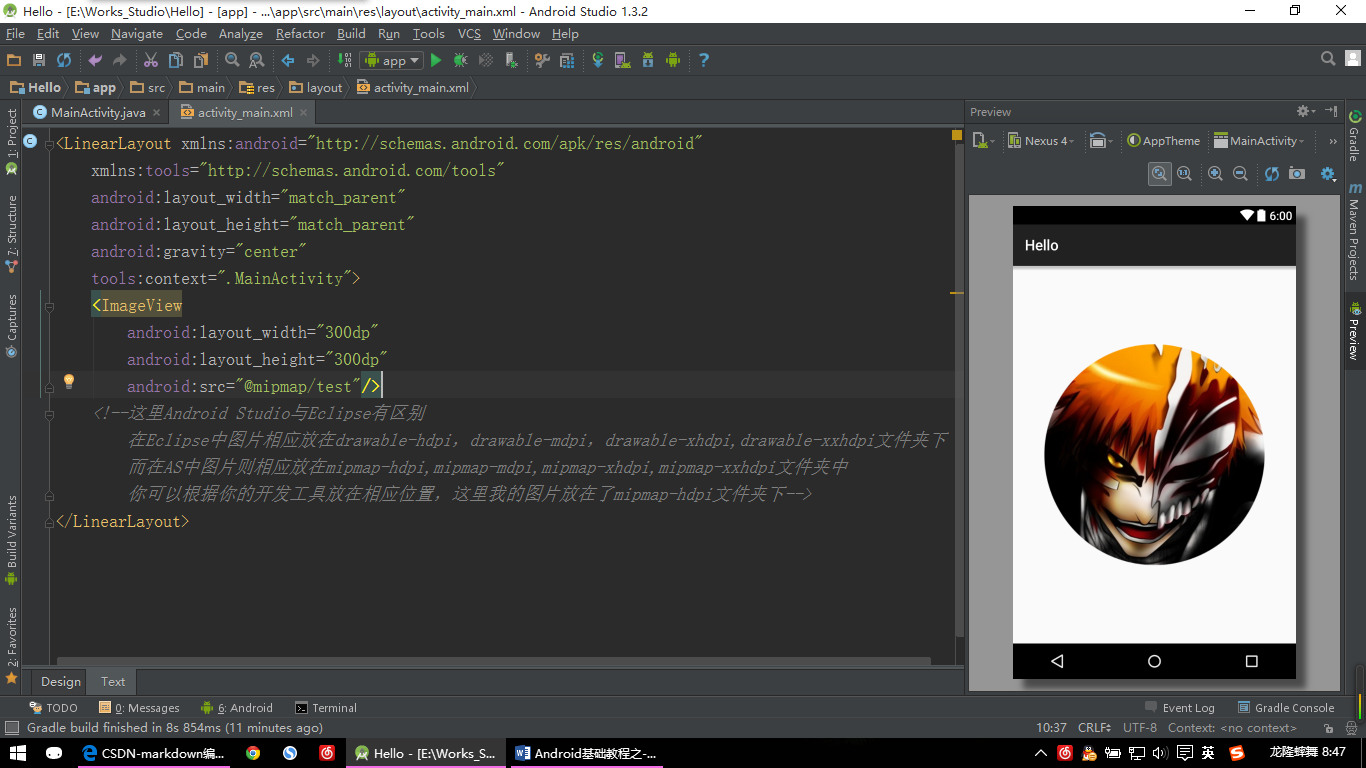Switch to the Design editor tab

pyautogui.click(x=61, y=681)
